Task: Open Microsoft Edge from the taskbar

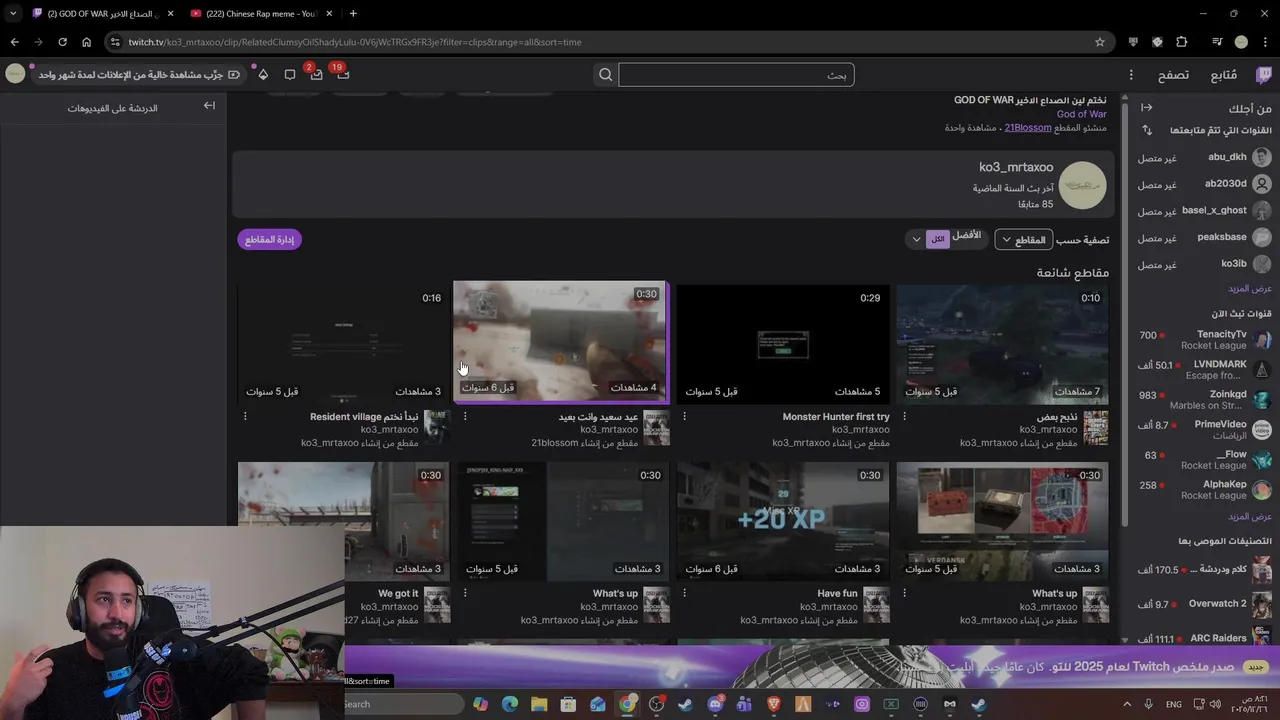Action: [x=510, y=704]
